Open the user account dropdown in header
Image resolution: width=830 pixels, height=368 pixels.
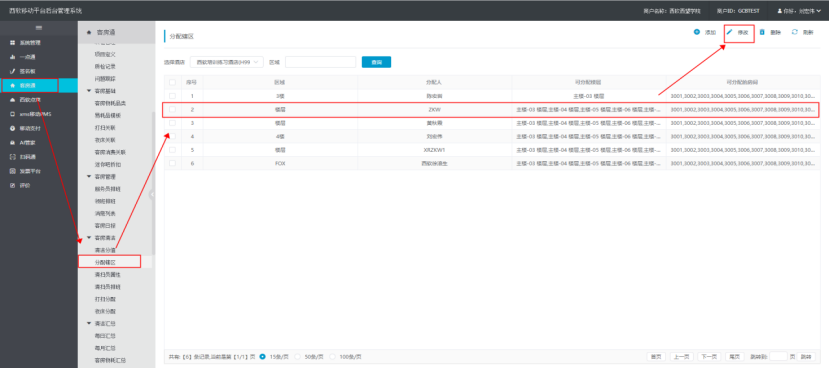tap(799, 11)
